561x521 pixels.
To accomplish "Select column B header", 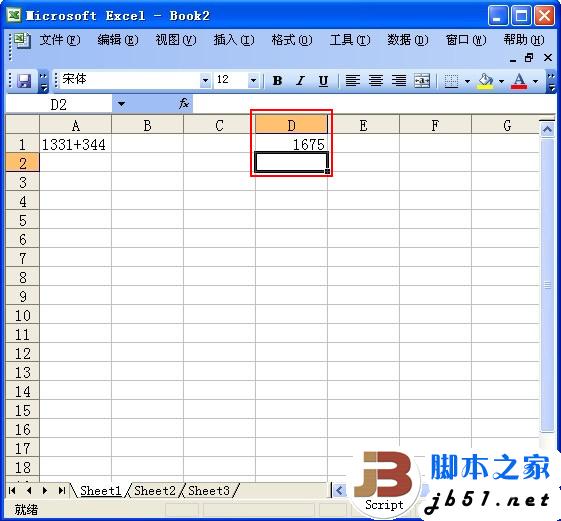I will pyautogui.click(x=147, y=125).
